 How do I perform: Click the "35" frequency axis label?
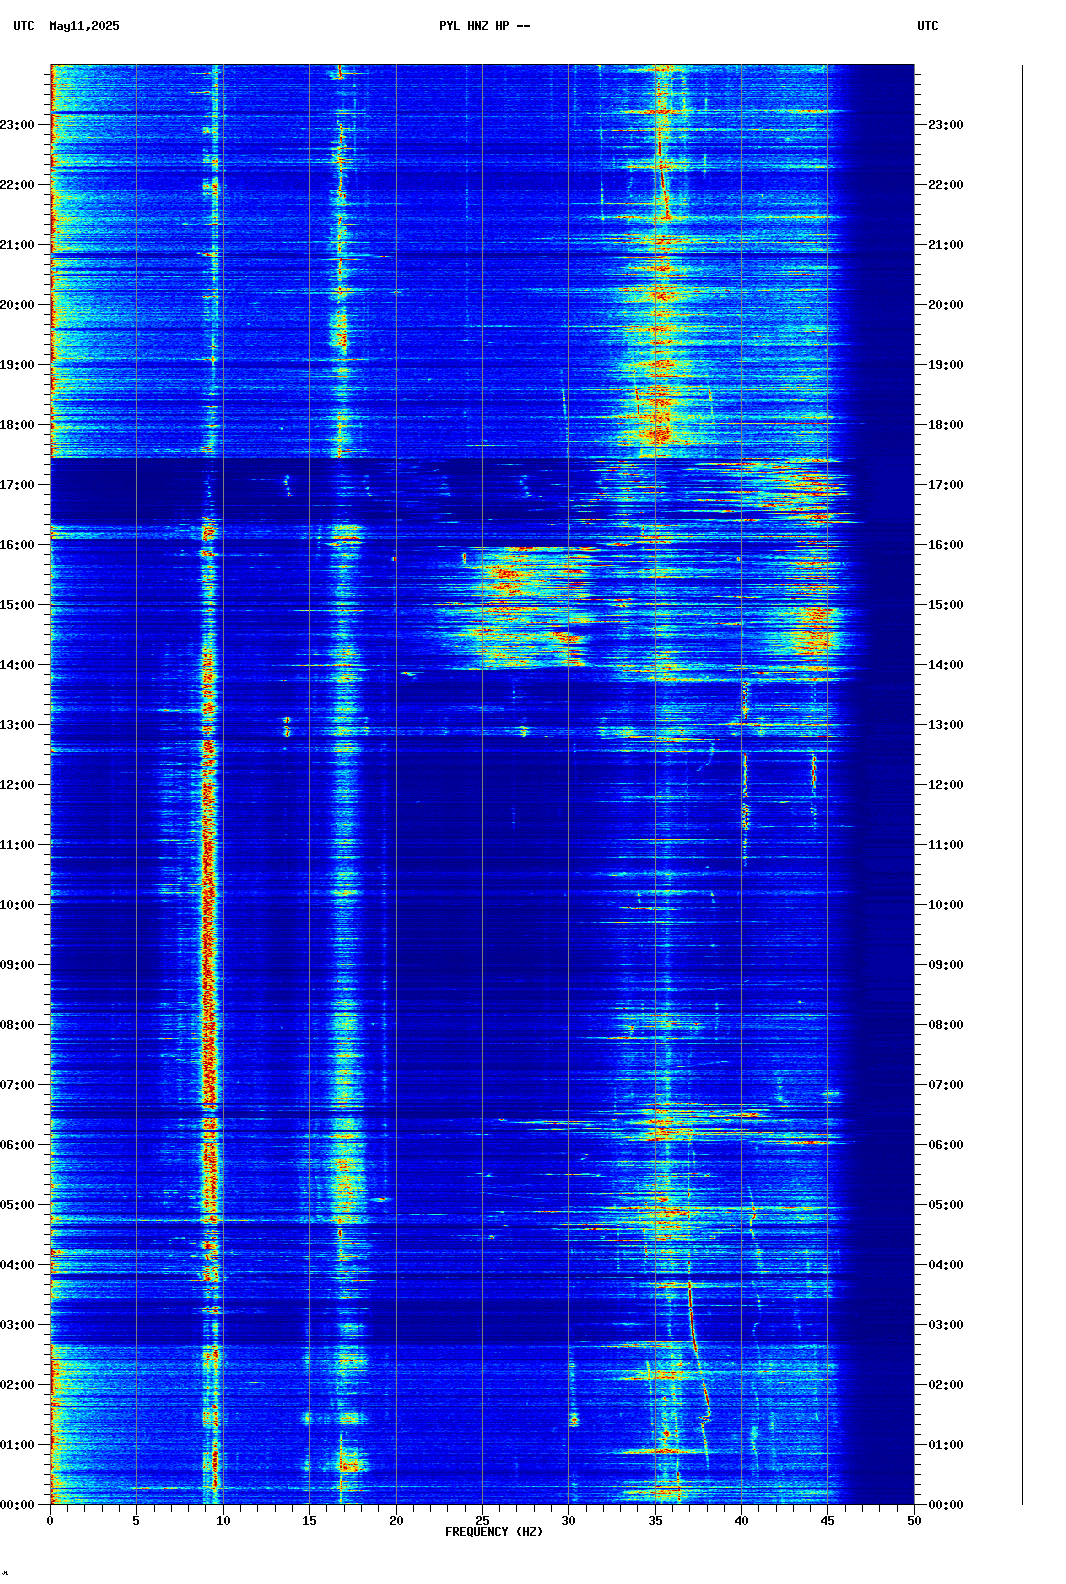(x=655, y=1521)
